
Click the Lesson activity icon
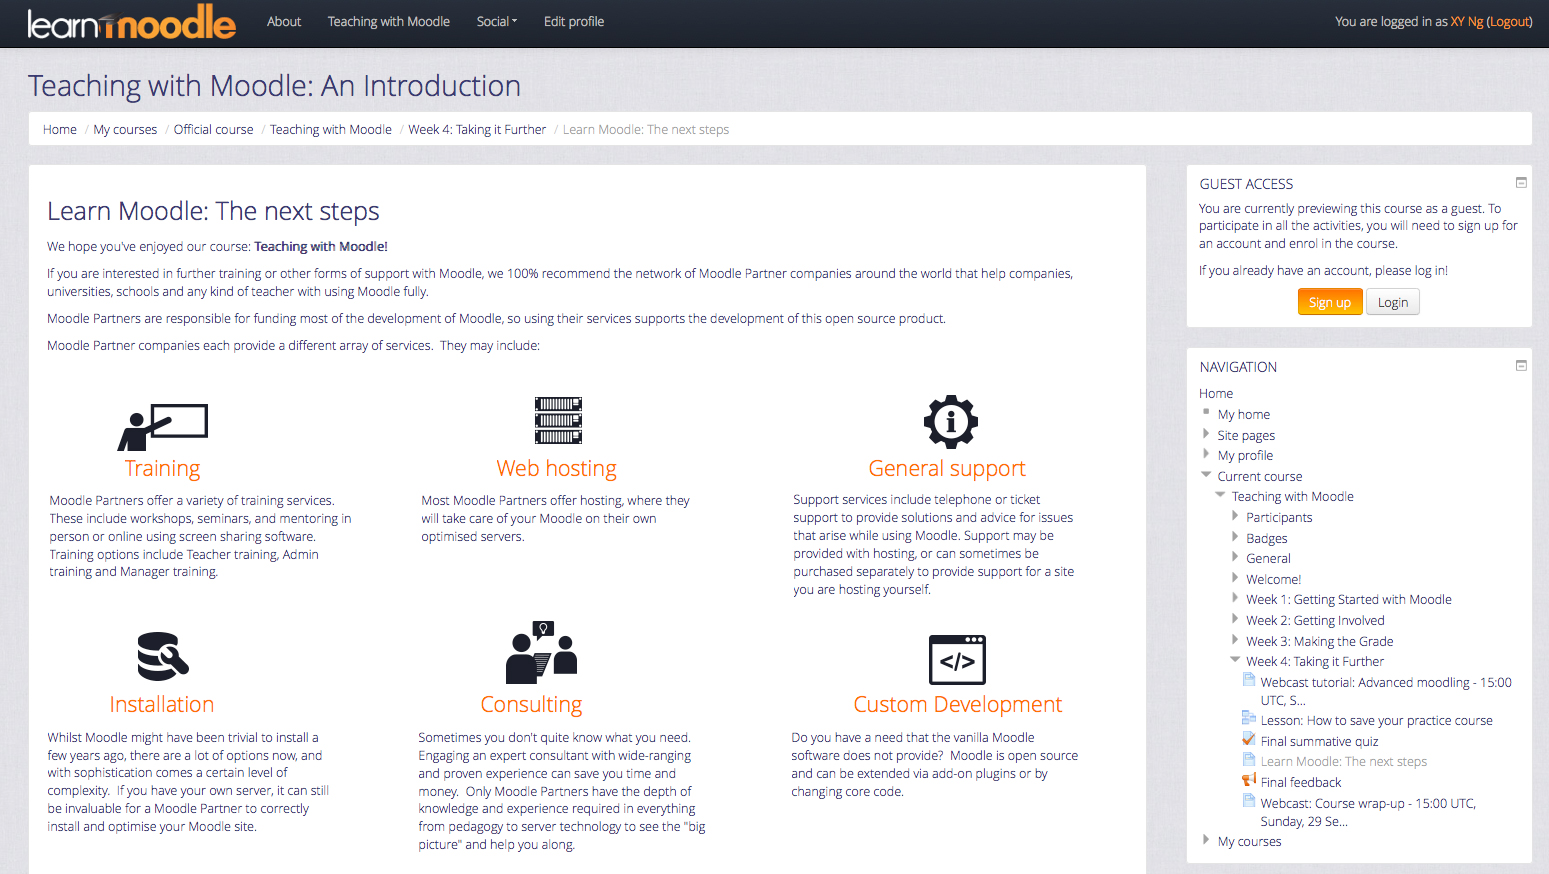click(1249, 718)
